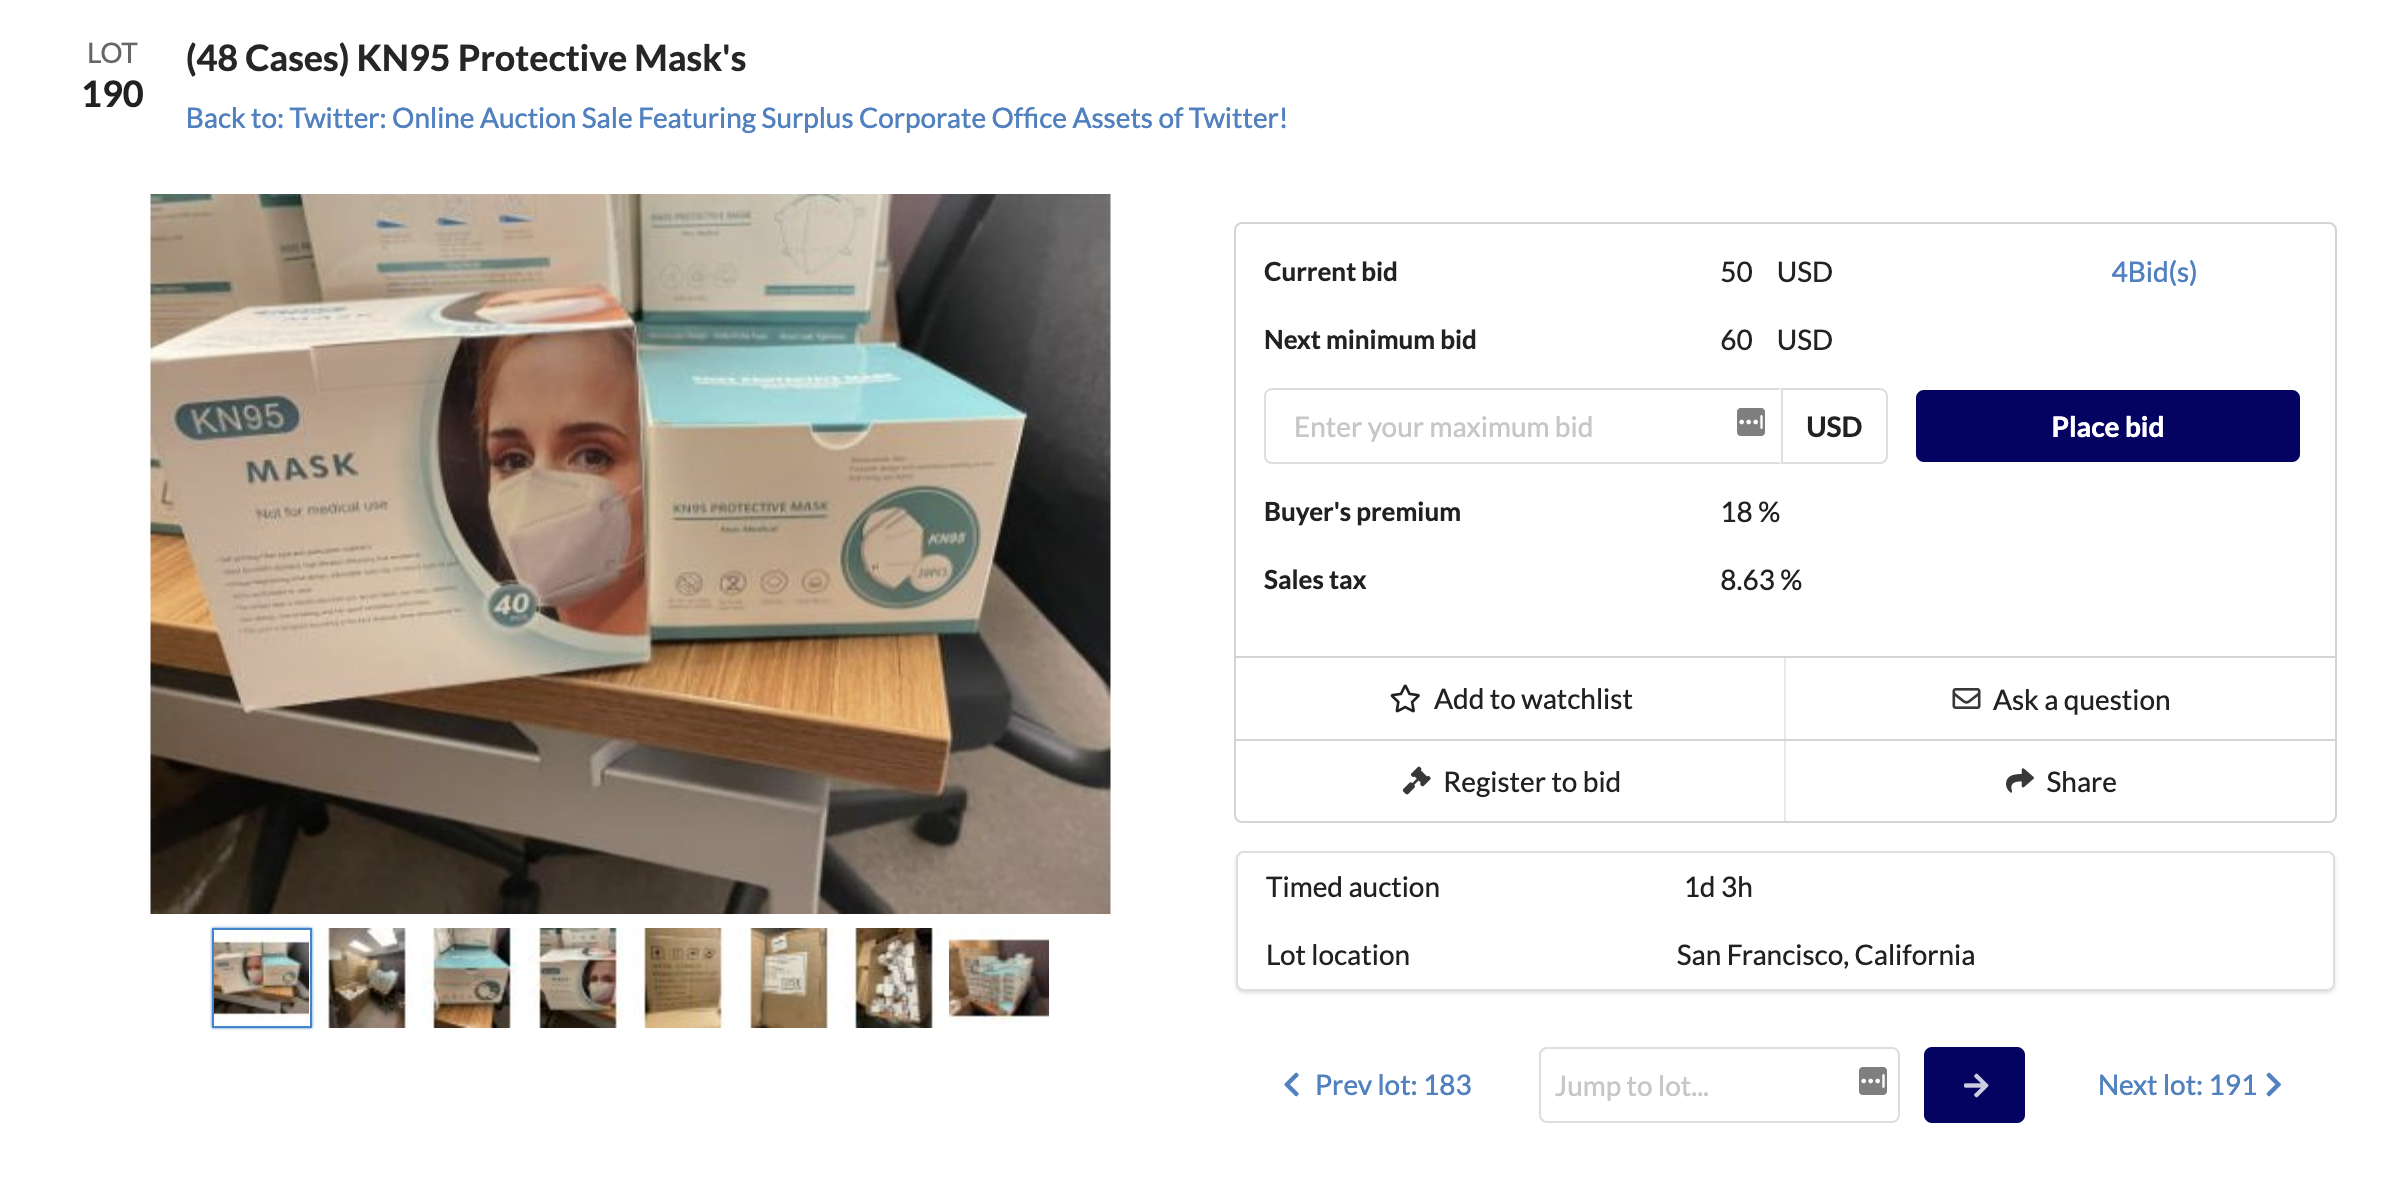Screen dimensions: 2394x1182
Task: Go back to the Twitter auction sale page
Action: [736, 118]
